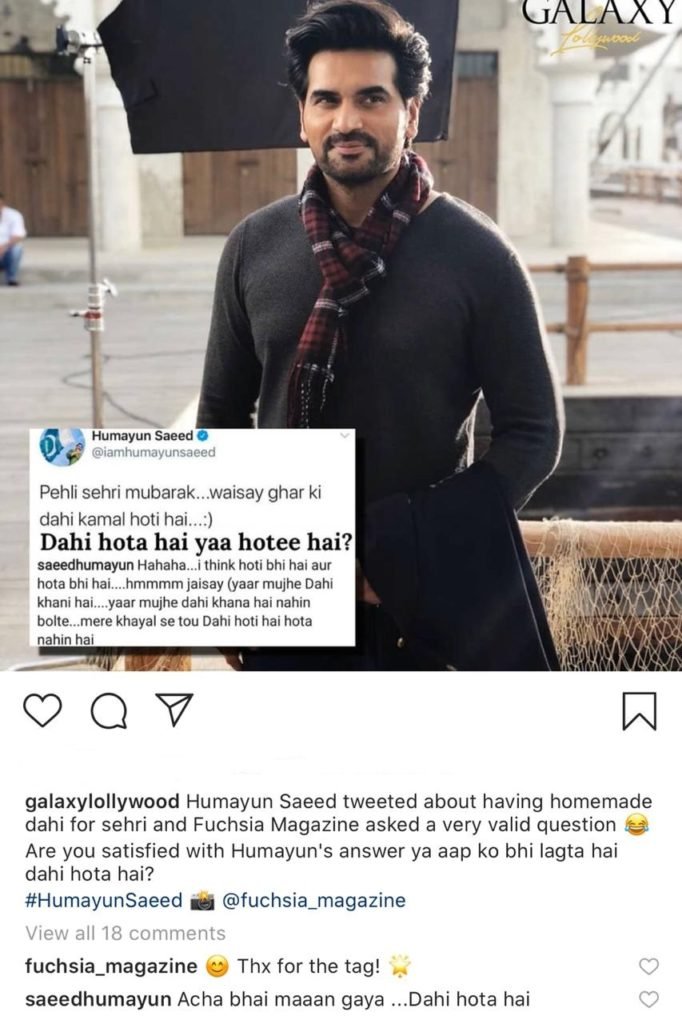682x1024 pixels.
Task: Tap the embedded tweet dropdown chevron
Action: click(x=345, y=436)
